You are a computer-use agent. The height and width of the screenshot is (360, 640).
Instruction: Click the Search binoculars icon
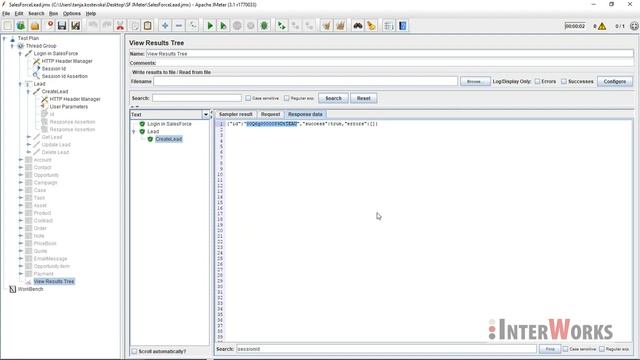[358, 26]
